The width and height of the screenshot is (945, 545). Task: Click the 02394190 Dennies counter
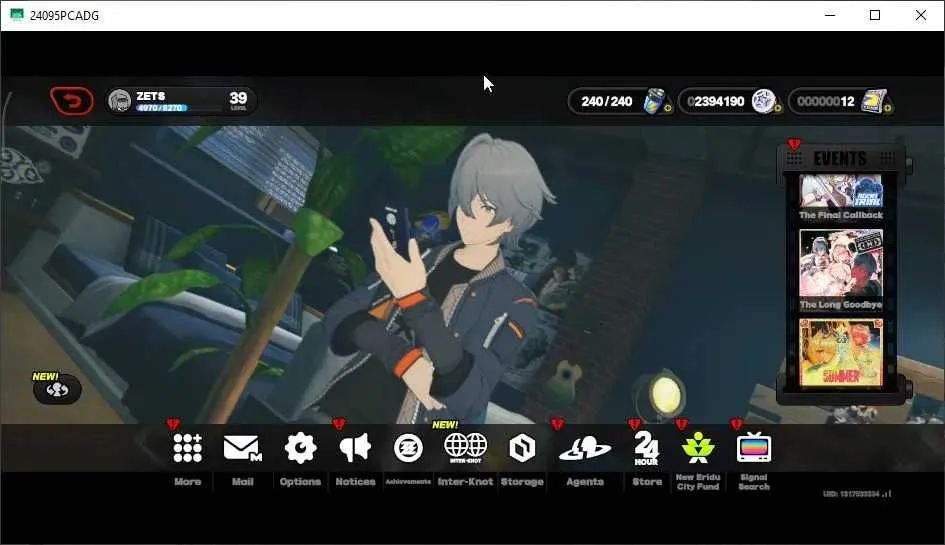[716, 101]
